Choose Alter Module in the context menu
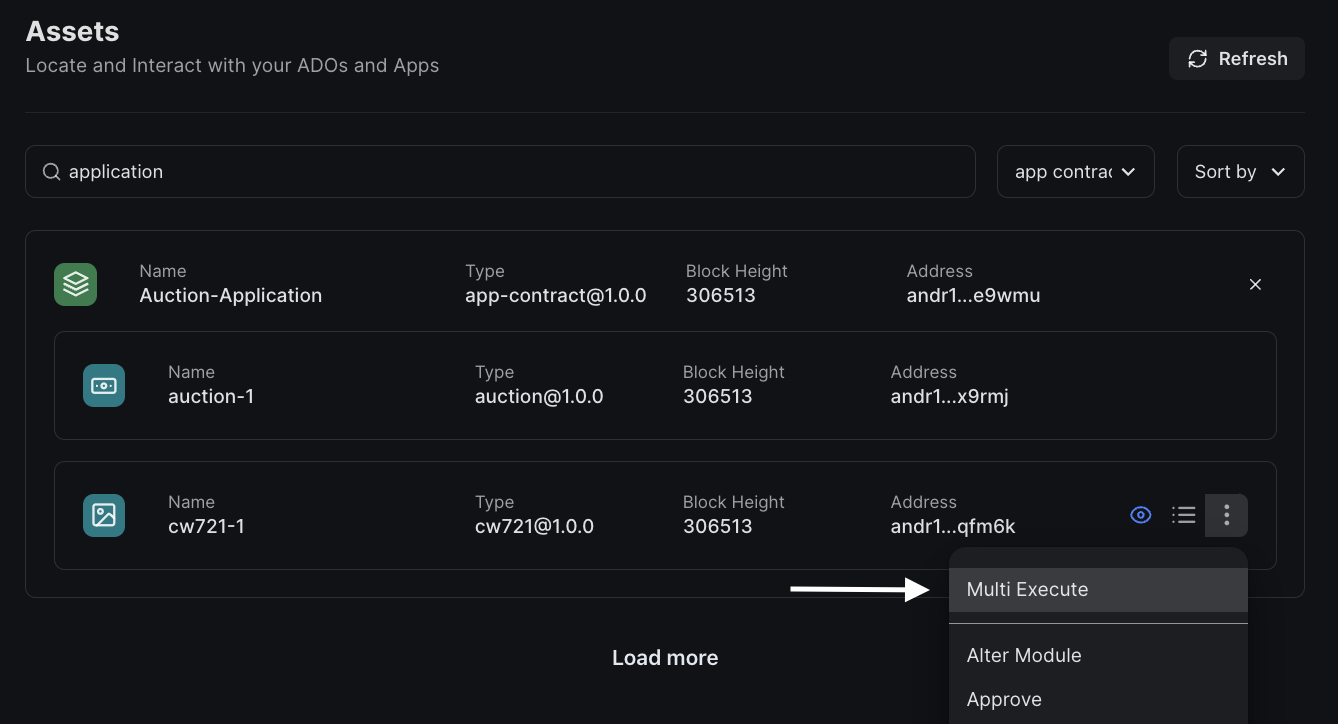The image size is (1338, 724). tap(1024, 656)
